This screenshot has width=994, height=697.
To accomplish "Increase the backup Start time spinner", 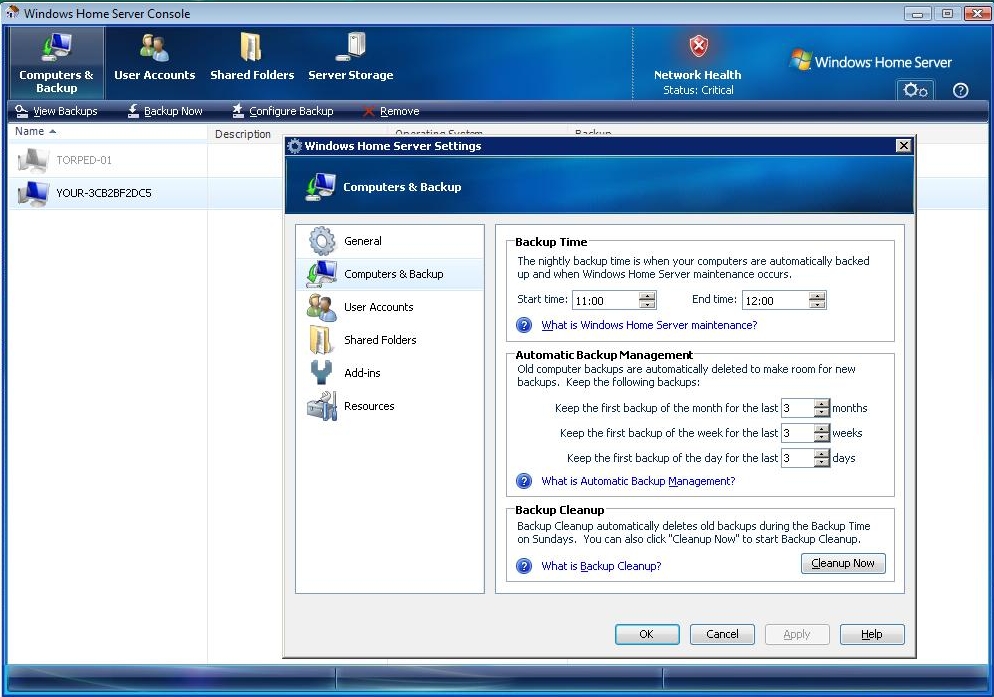I will [x=647, y=296].
